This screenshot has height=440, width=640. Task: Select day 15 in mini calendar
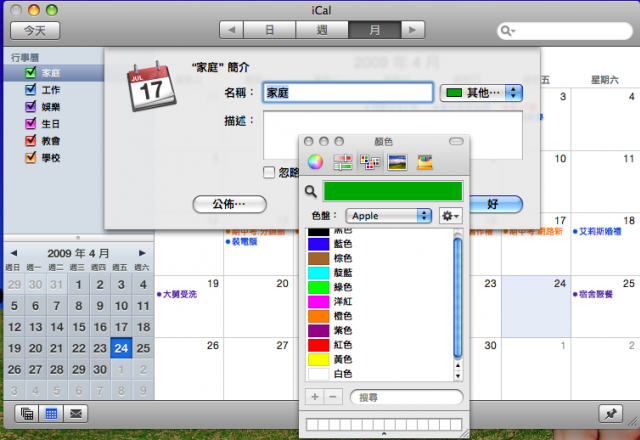pos(79,327)
